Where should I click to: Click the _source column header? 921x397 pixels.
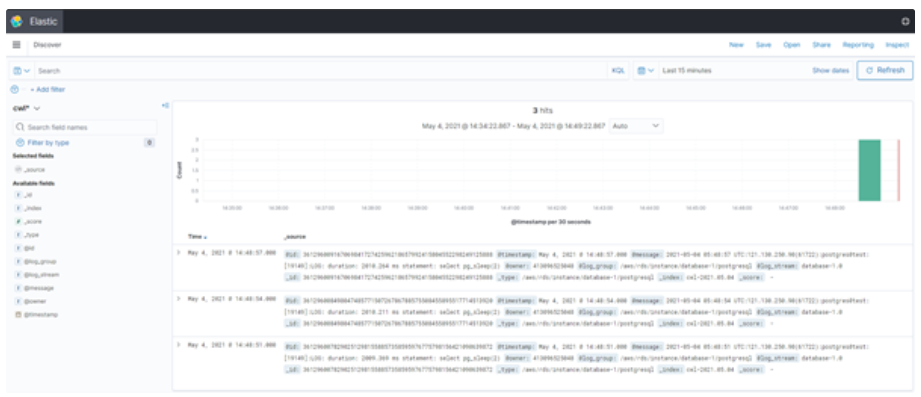pos(294,237)
